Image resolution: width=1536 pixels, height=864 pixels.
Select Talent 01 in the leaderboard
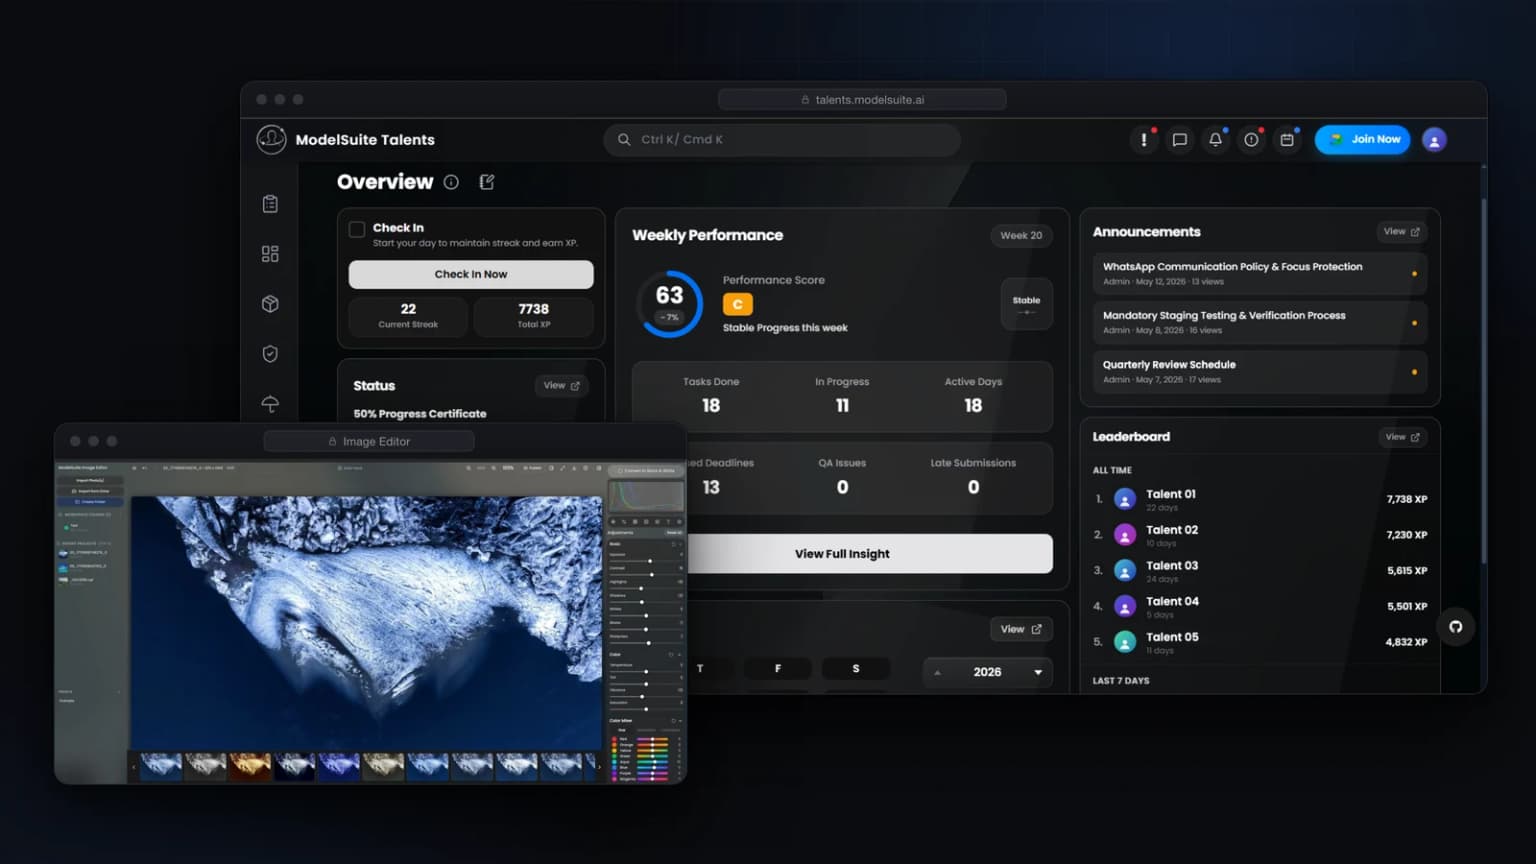pyautogui.click(x=1260, y=499)
